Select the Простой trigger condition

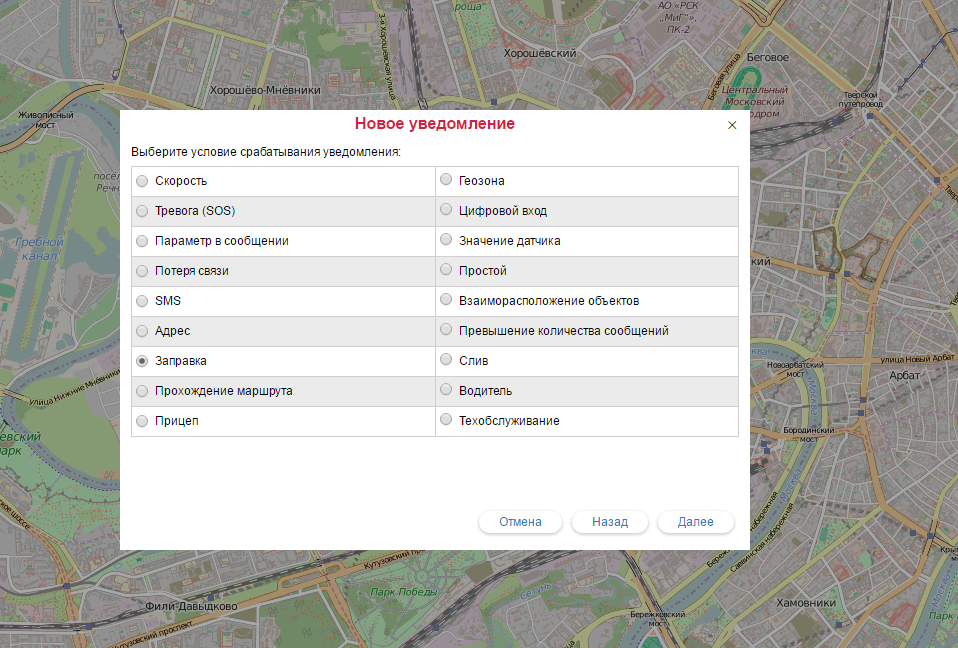pyautogui.click(x=445, y=271)
